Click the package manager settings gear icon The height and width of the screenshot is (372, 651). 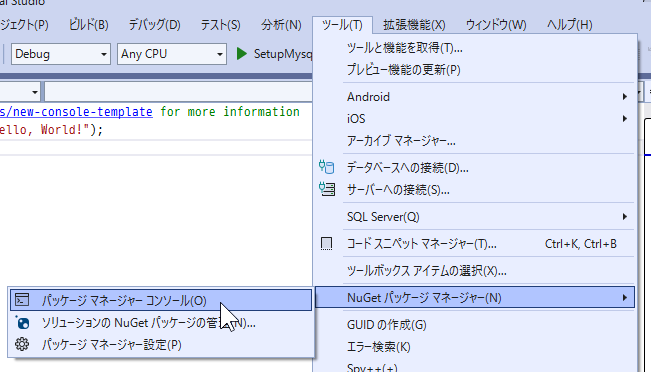point(22,344)
